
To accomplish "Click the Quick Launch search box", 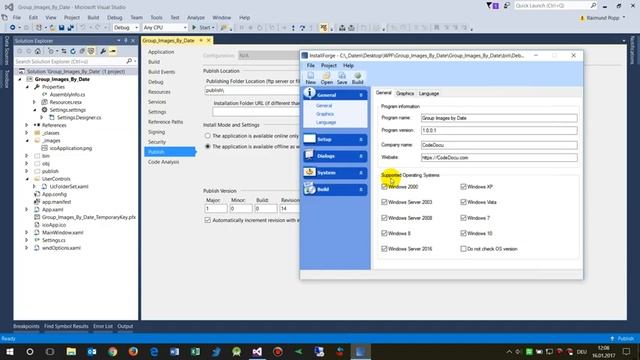I will click(556, 6).
